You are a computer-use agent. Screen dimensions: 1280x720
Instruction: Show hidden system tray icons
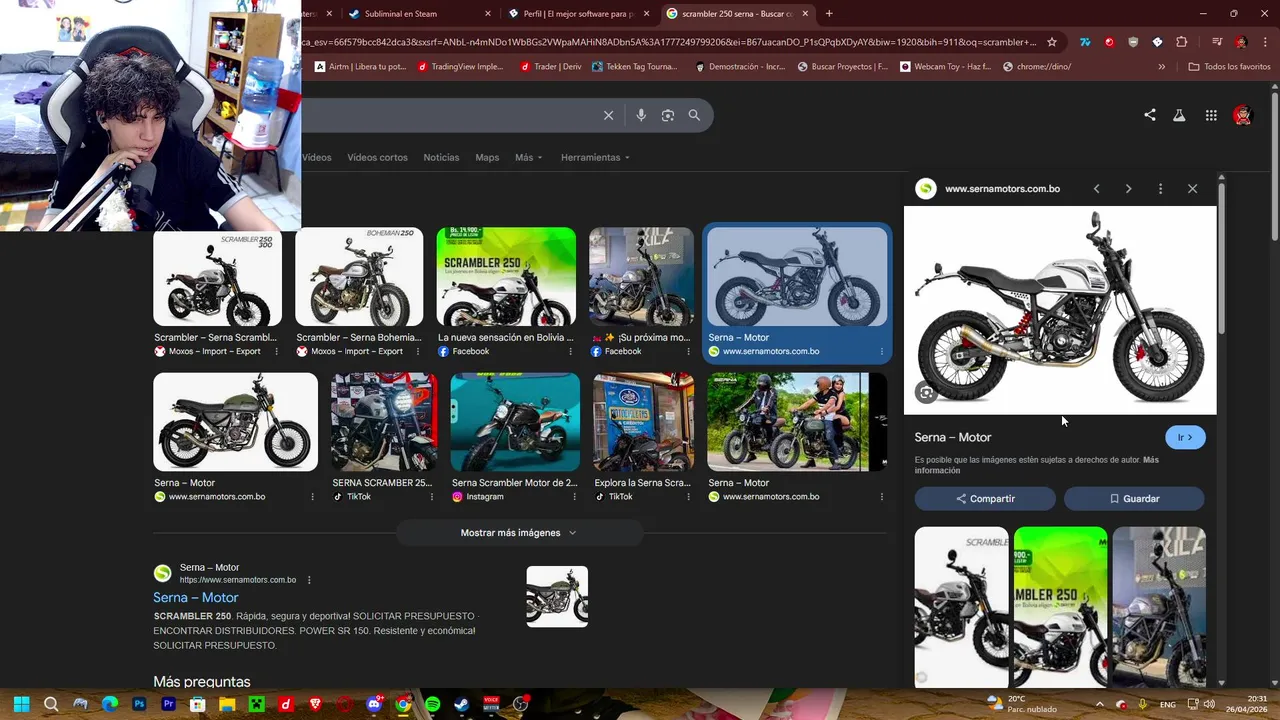point(1100,704)
